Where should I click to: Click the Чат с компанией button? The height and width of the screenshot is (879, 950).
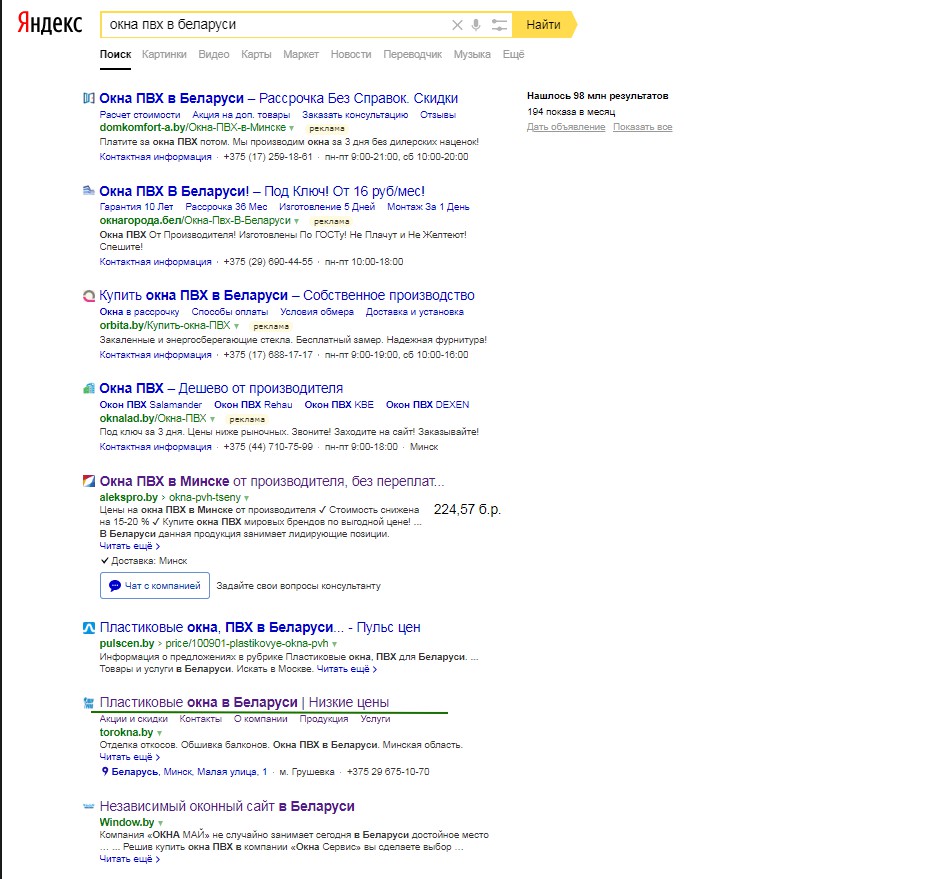tap(154, 586)
